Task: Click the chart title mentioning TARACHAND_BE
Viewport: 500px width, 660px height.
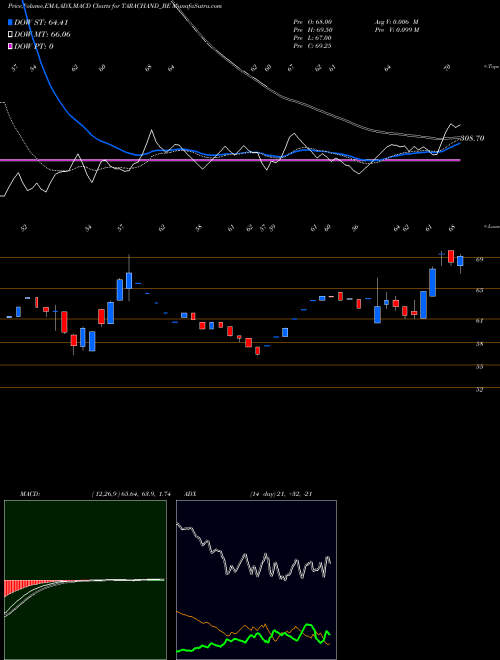Action: tap(115, 6)
